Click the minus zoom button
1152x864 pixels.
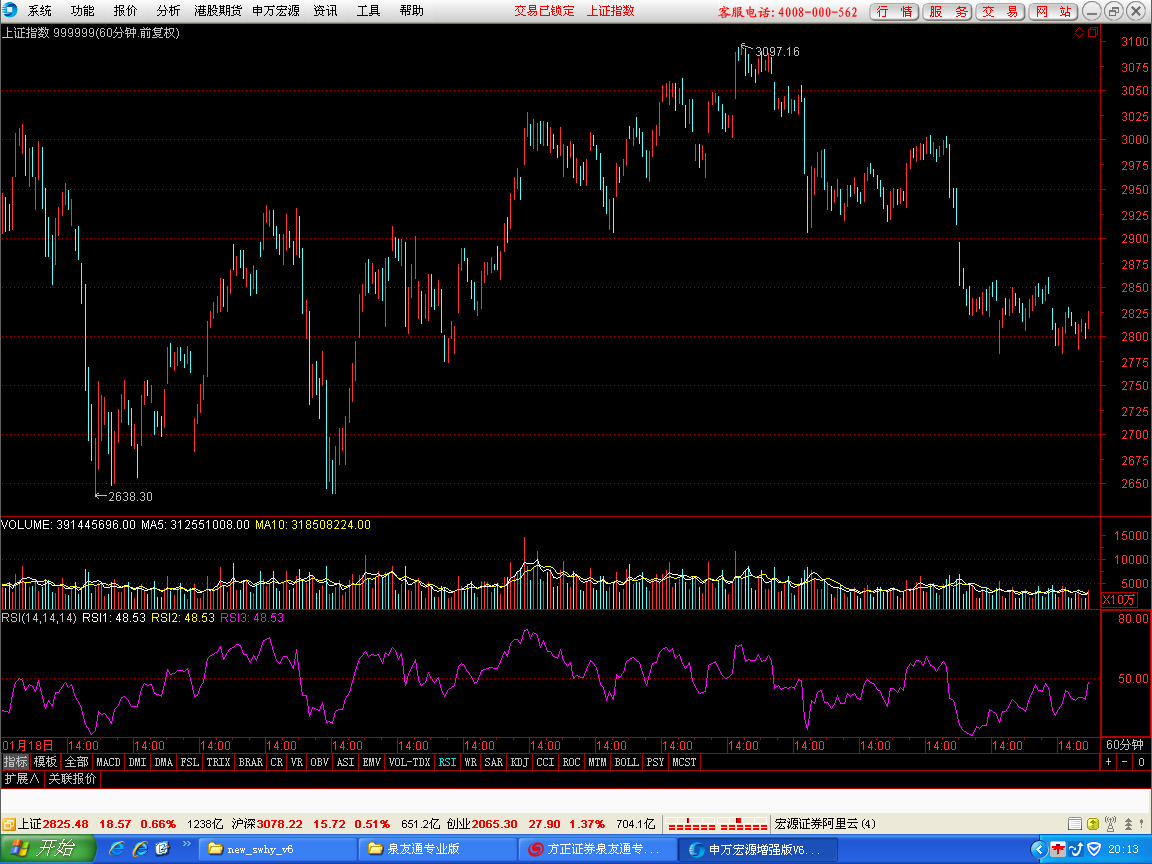pyautogui.click(x=1125, y=762)
